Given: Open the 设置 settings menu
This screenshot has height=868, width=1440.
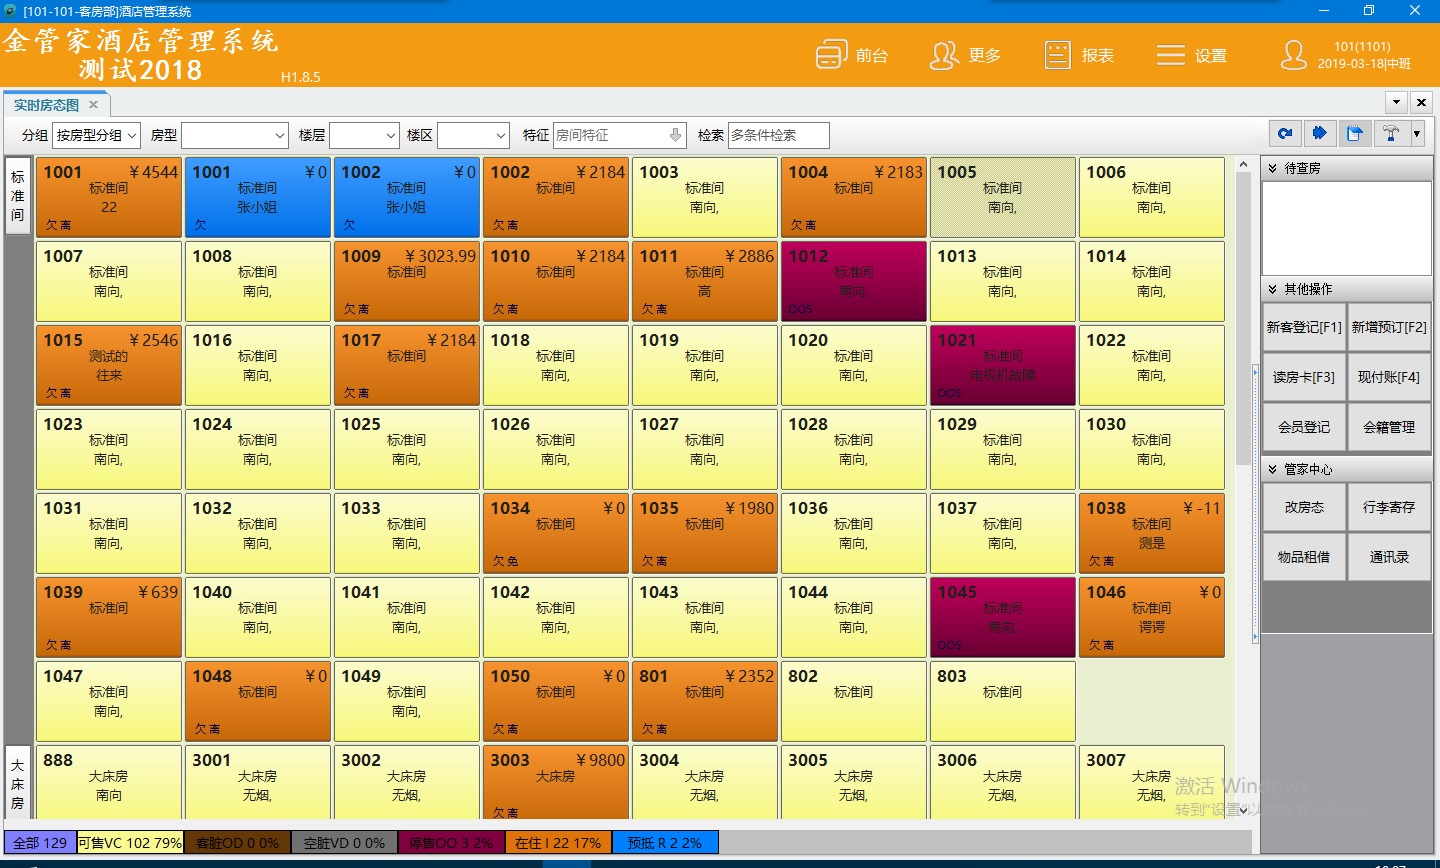Looking at the screenshot, I should pyautogui.click(x=1191, y=55).
